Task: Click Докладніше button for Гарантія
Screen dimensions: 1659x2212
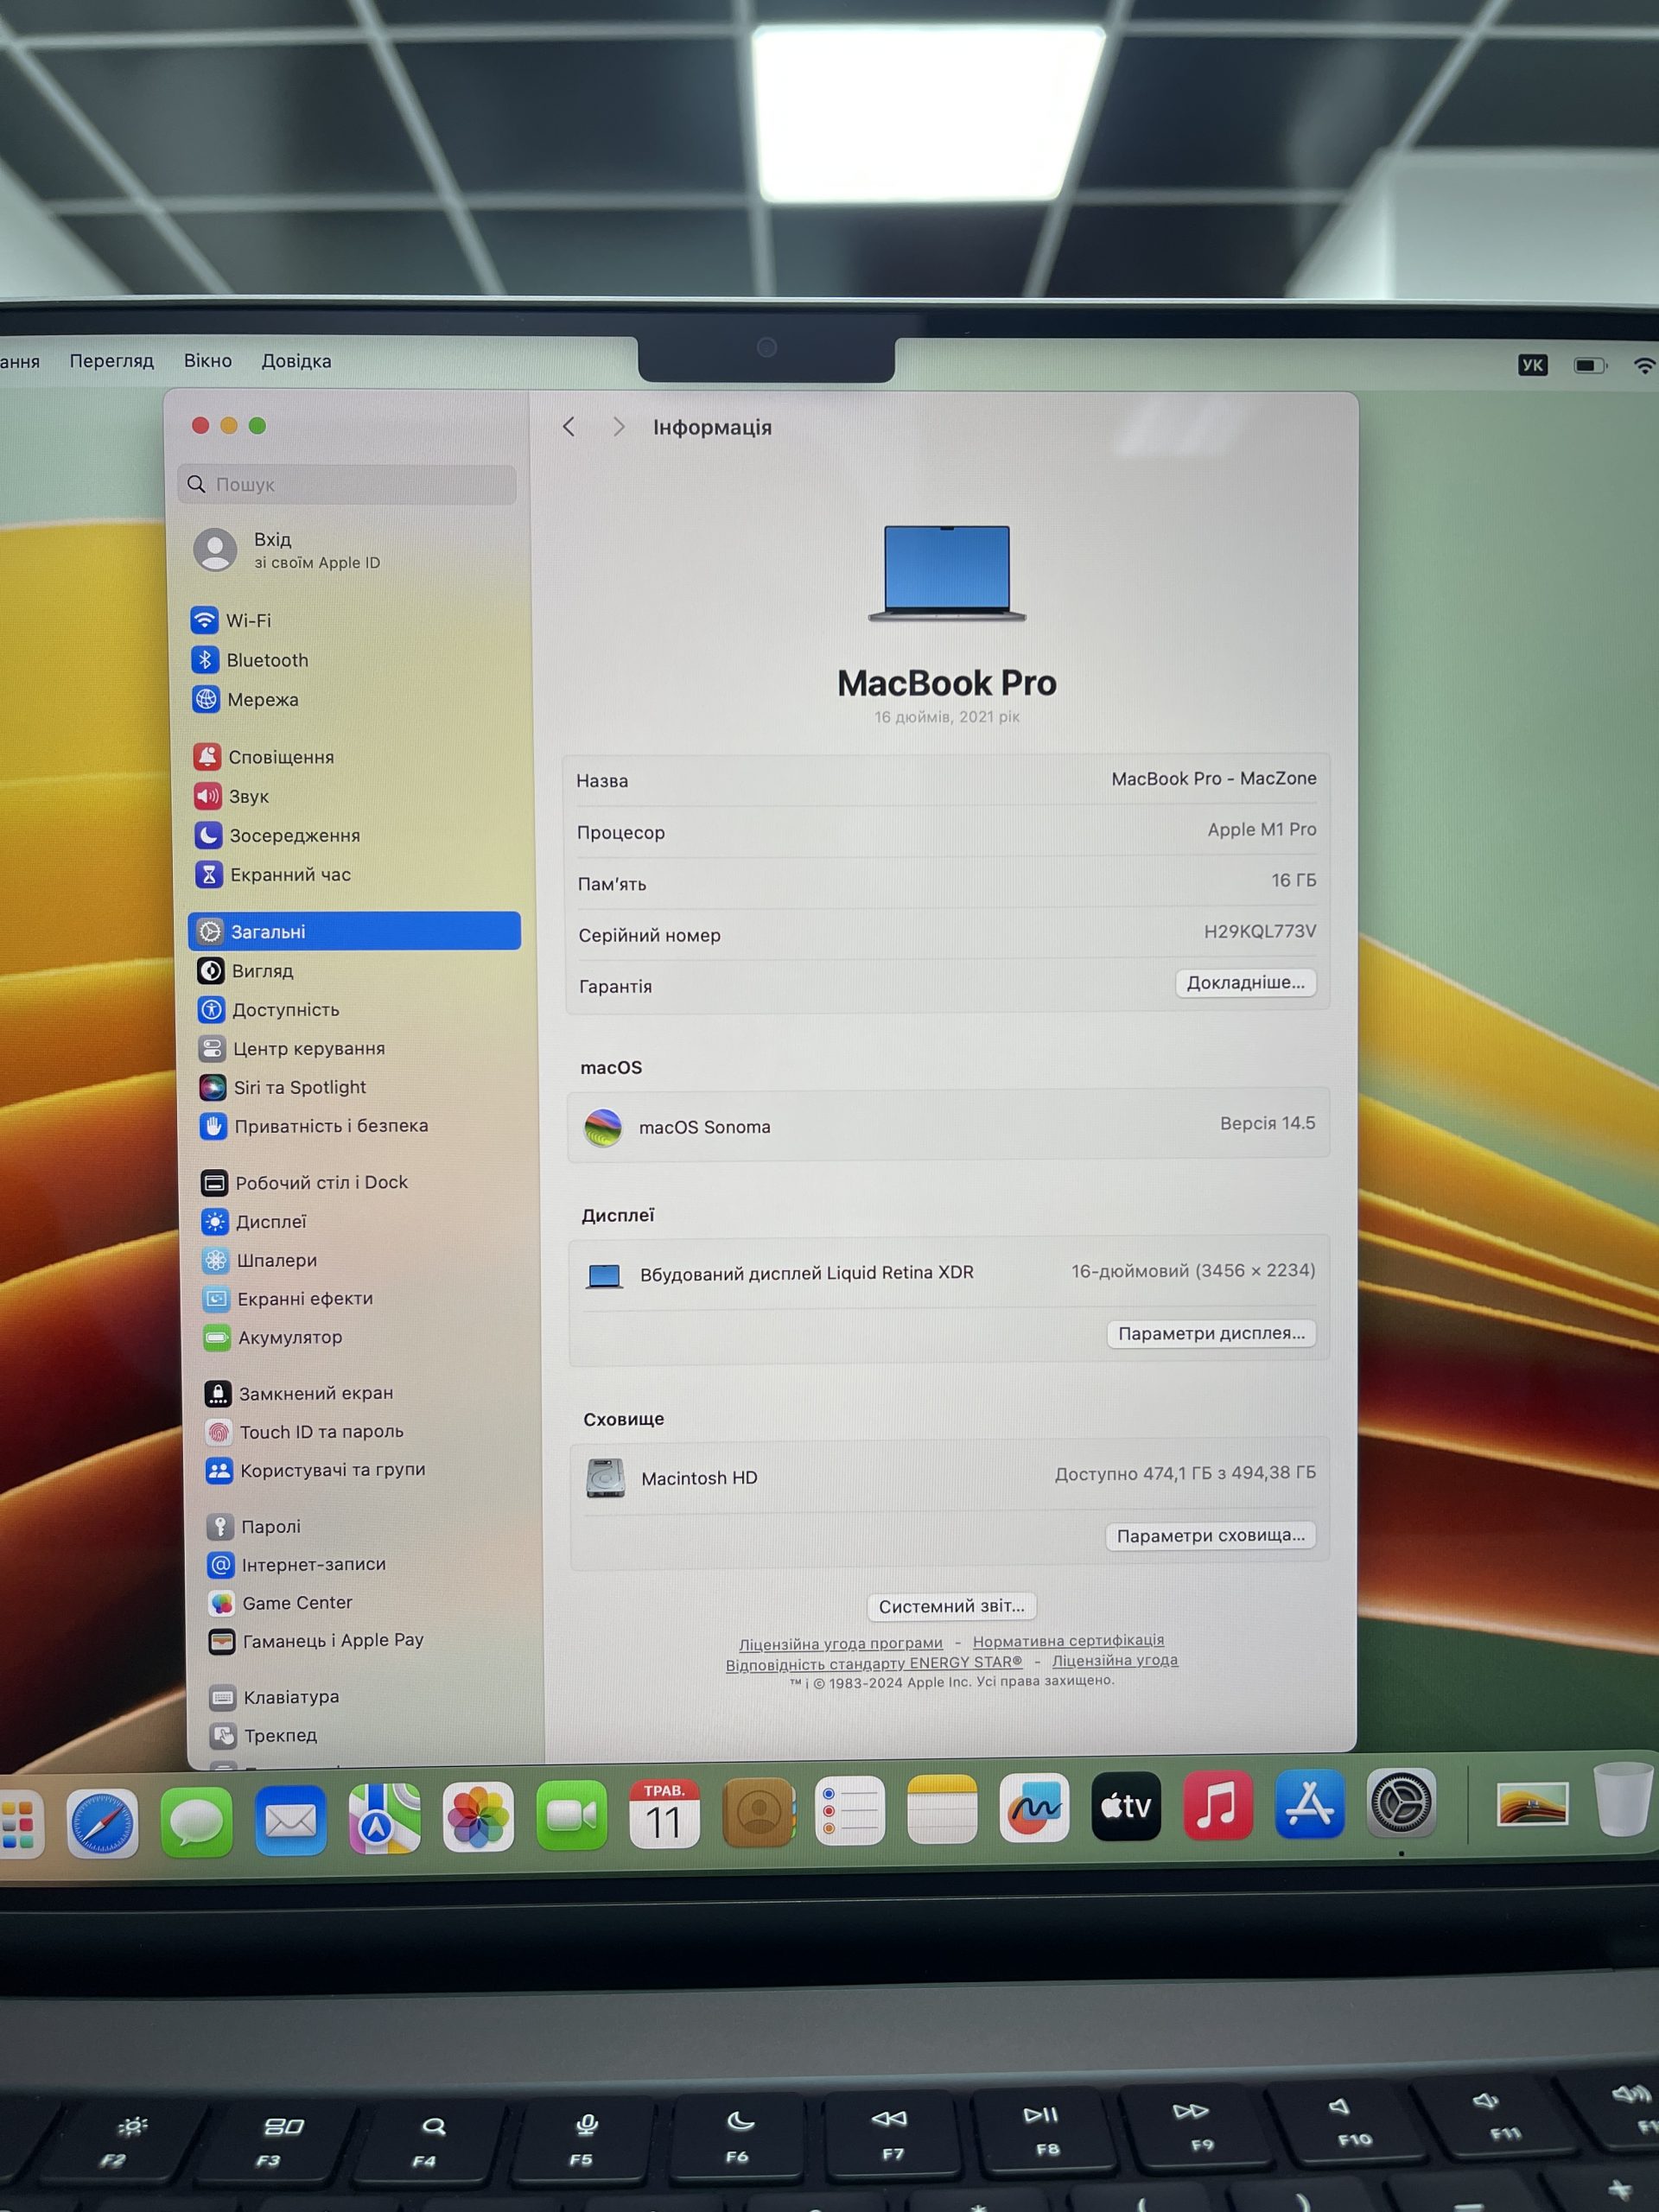Action: click(1245, 982)
